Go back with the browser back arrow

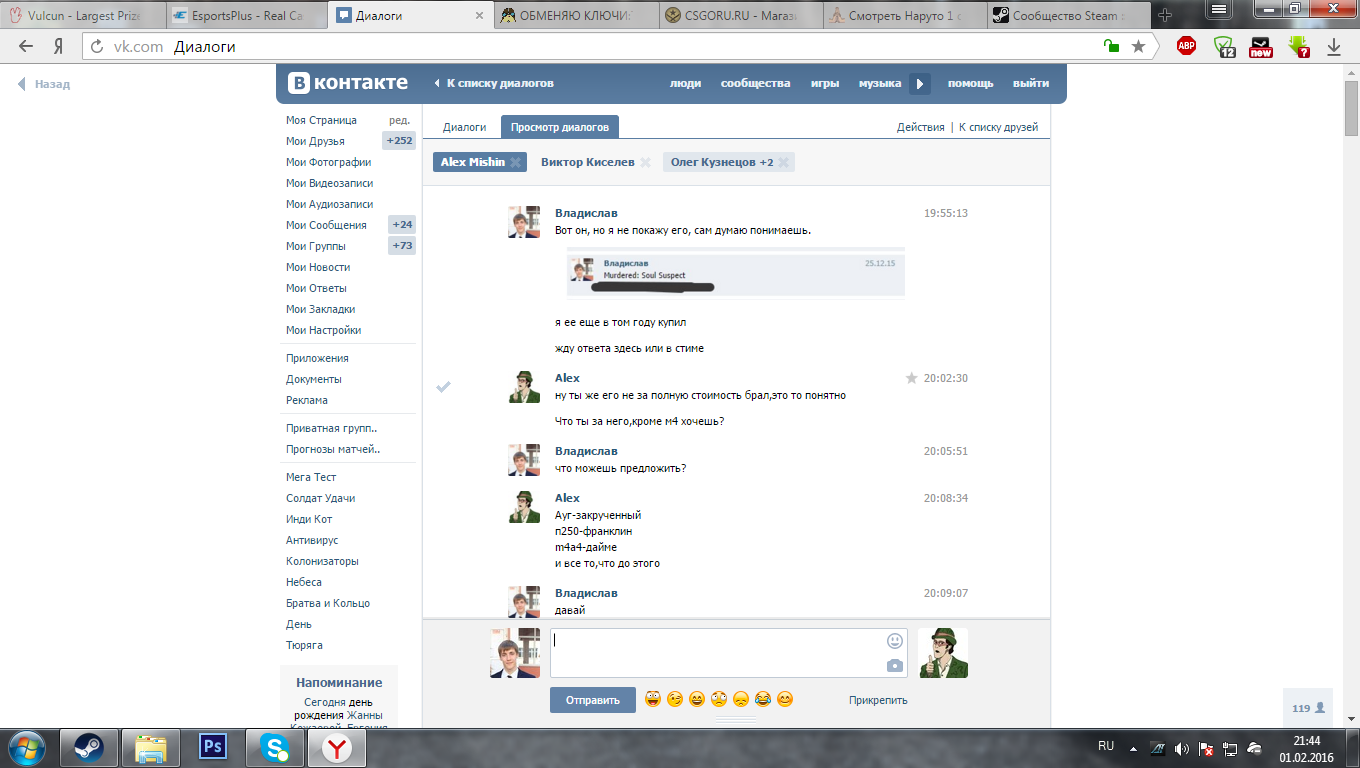[x=26, y=46]
